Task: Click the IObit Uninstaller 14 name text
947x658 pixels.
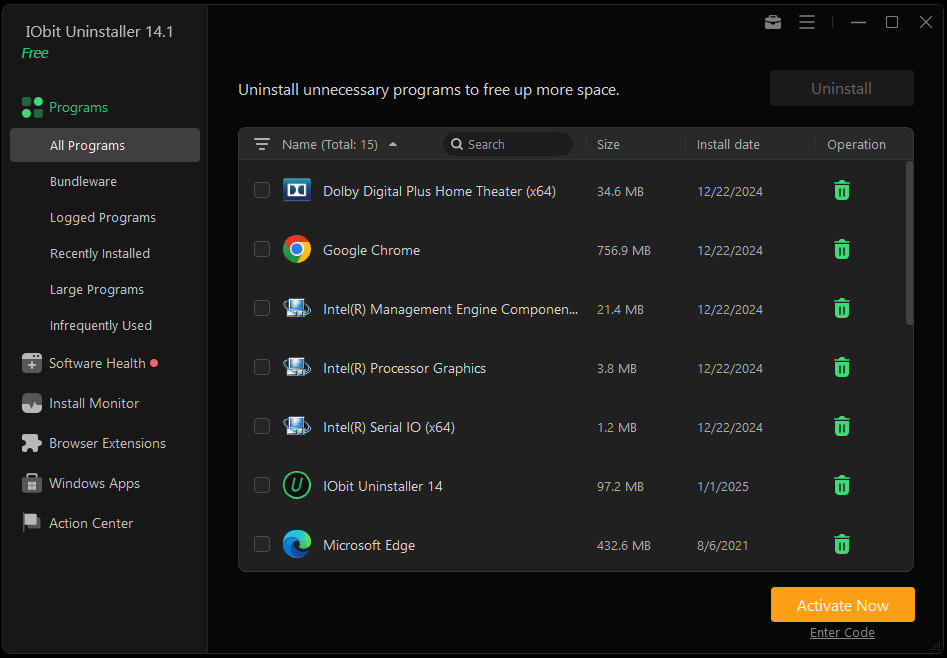Action: 382,486
